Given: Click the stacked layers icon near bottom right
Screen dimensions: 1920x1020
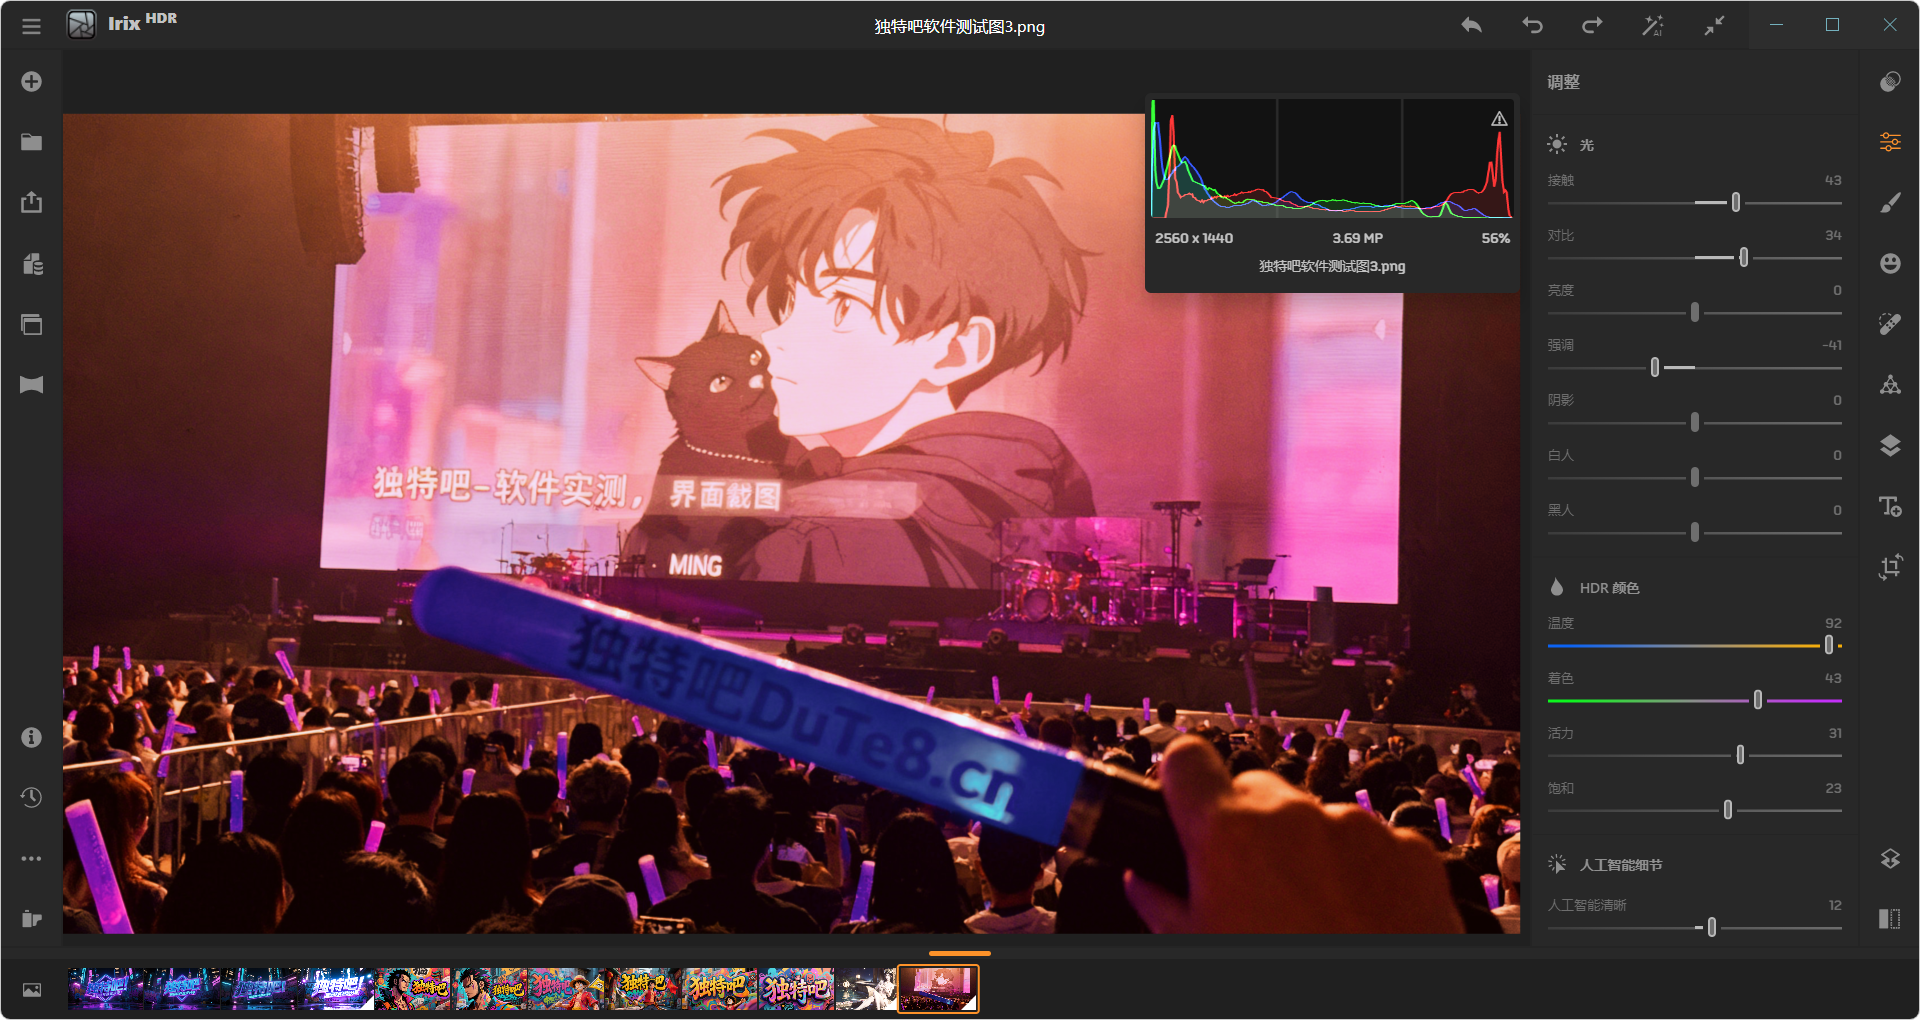Looking at the screenshot, I should pyautogui.click(x=1890, y=858).
